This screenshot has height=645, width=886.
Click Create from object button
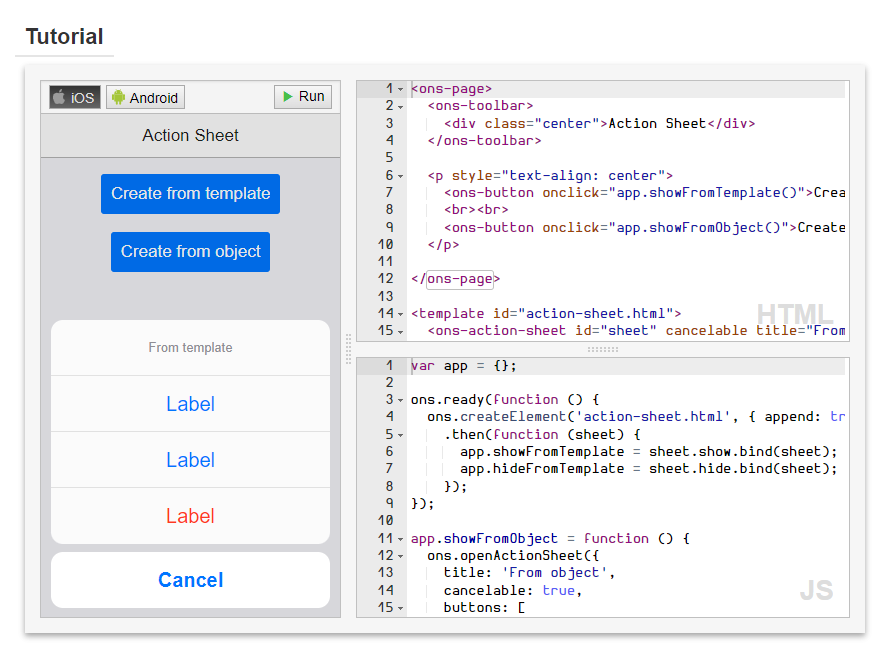(190, 252)
